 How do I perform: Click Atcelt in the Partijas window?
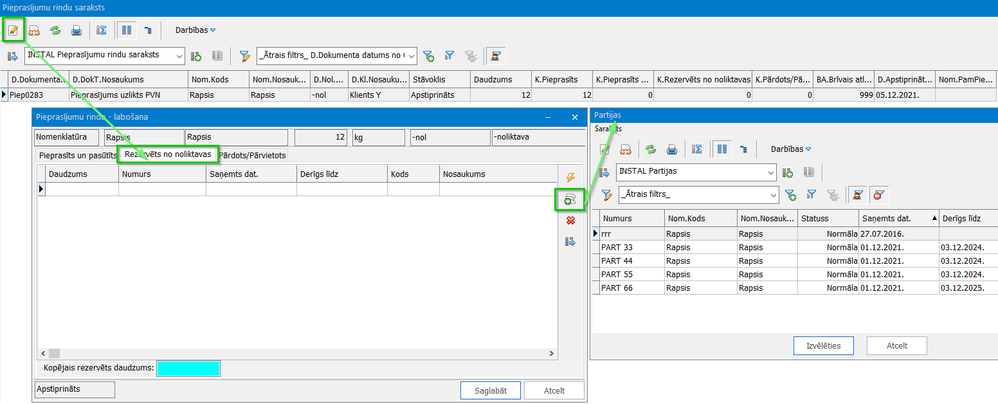click(896, 346)
